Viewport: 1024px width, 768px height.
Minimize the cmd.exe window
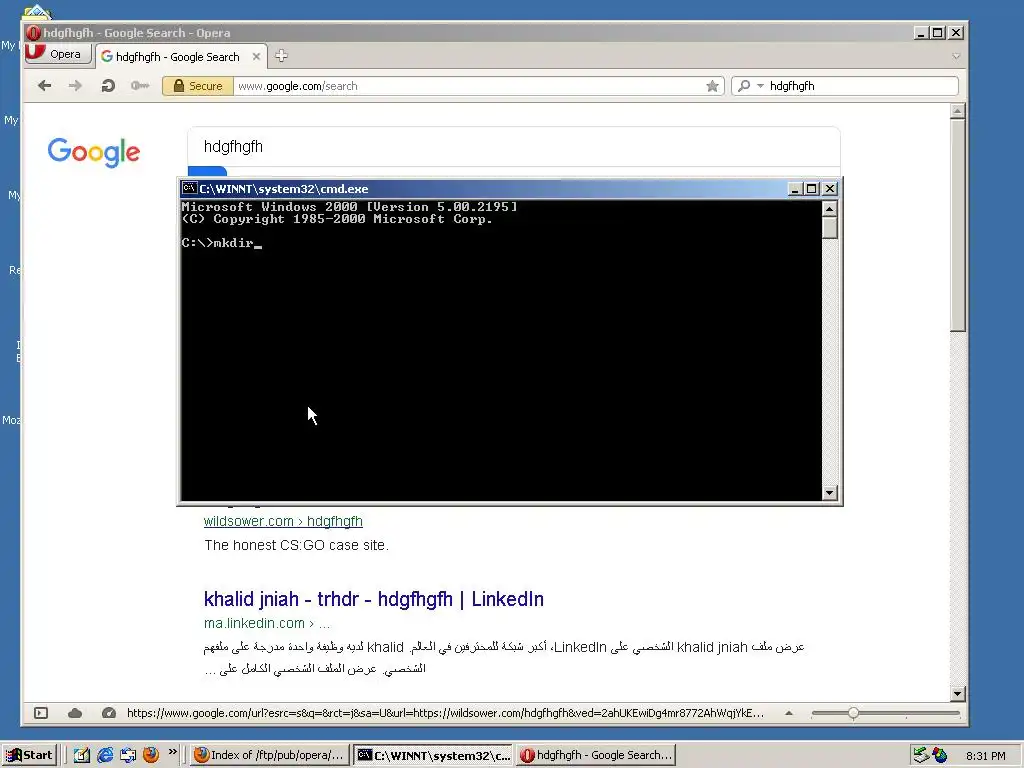[795, 189]
